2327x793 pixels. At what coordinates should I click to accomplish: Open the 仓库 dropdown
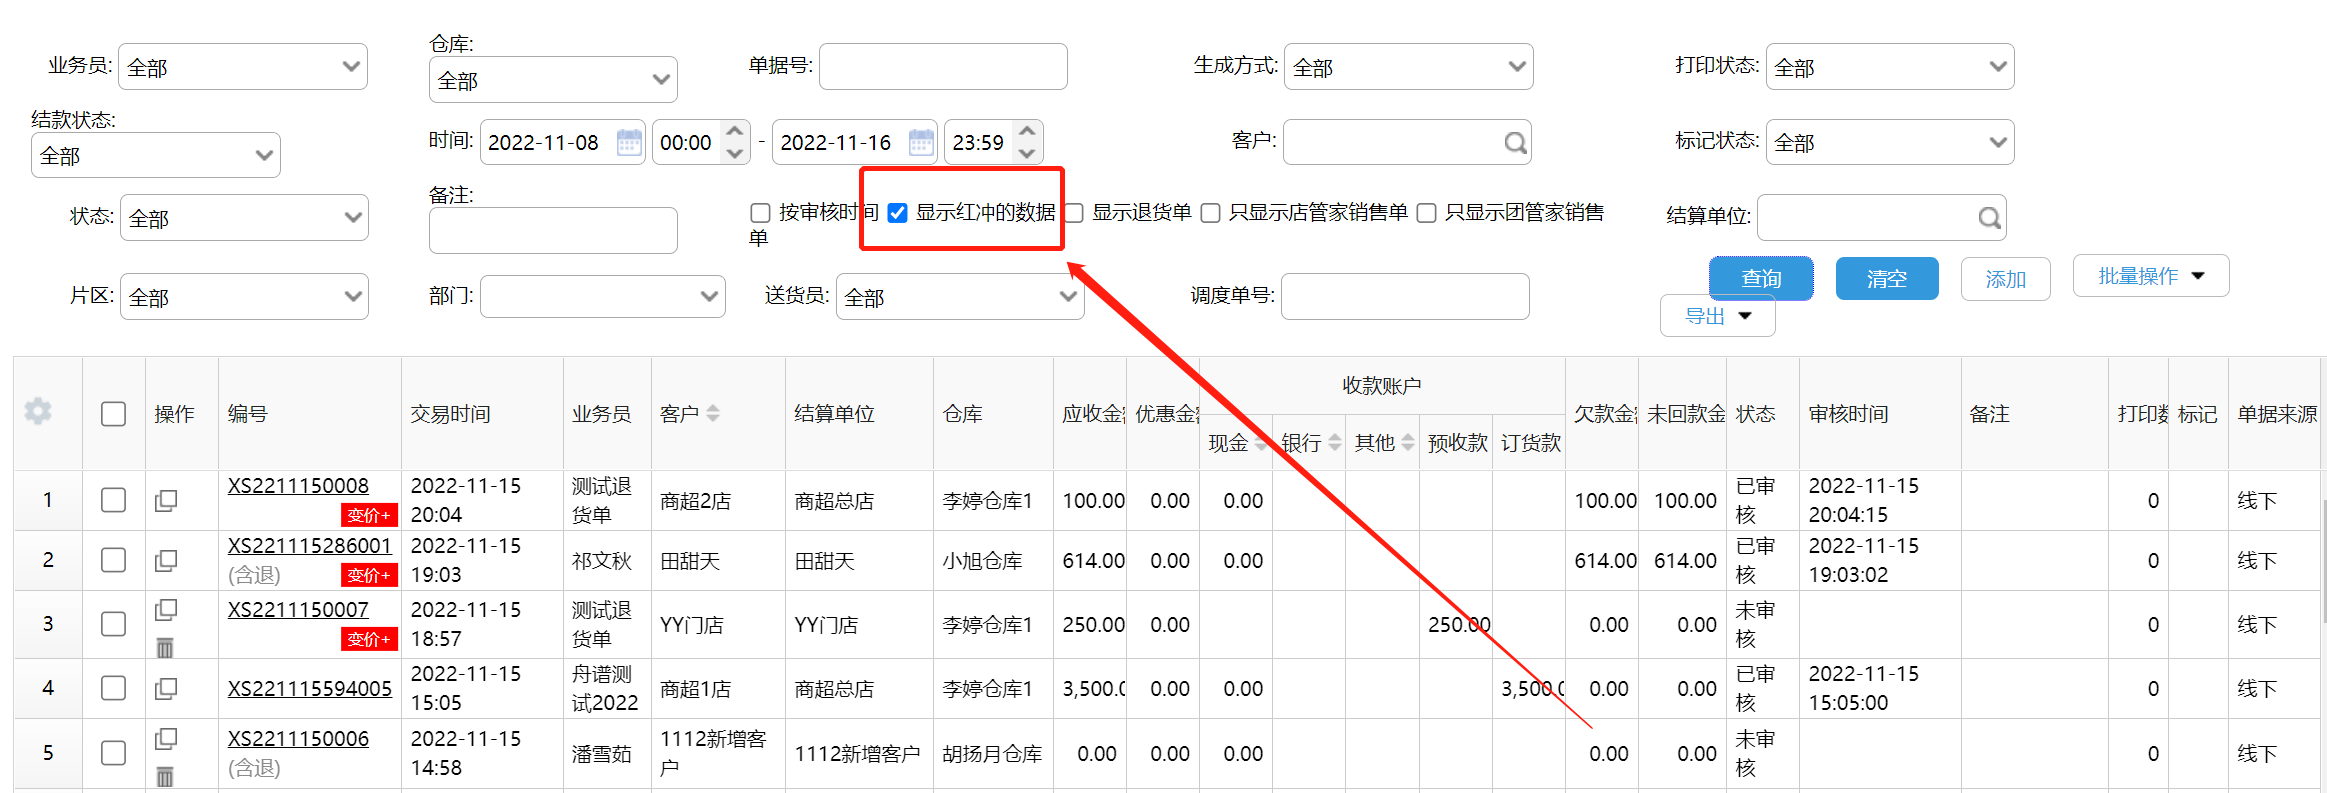(x=553, y=80)
